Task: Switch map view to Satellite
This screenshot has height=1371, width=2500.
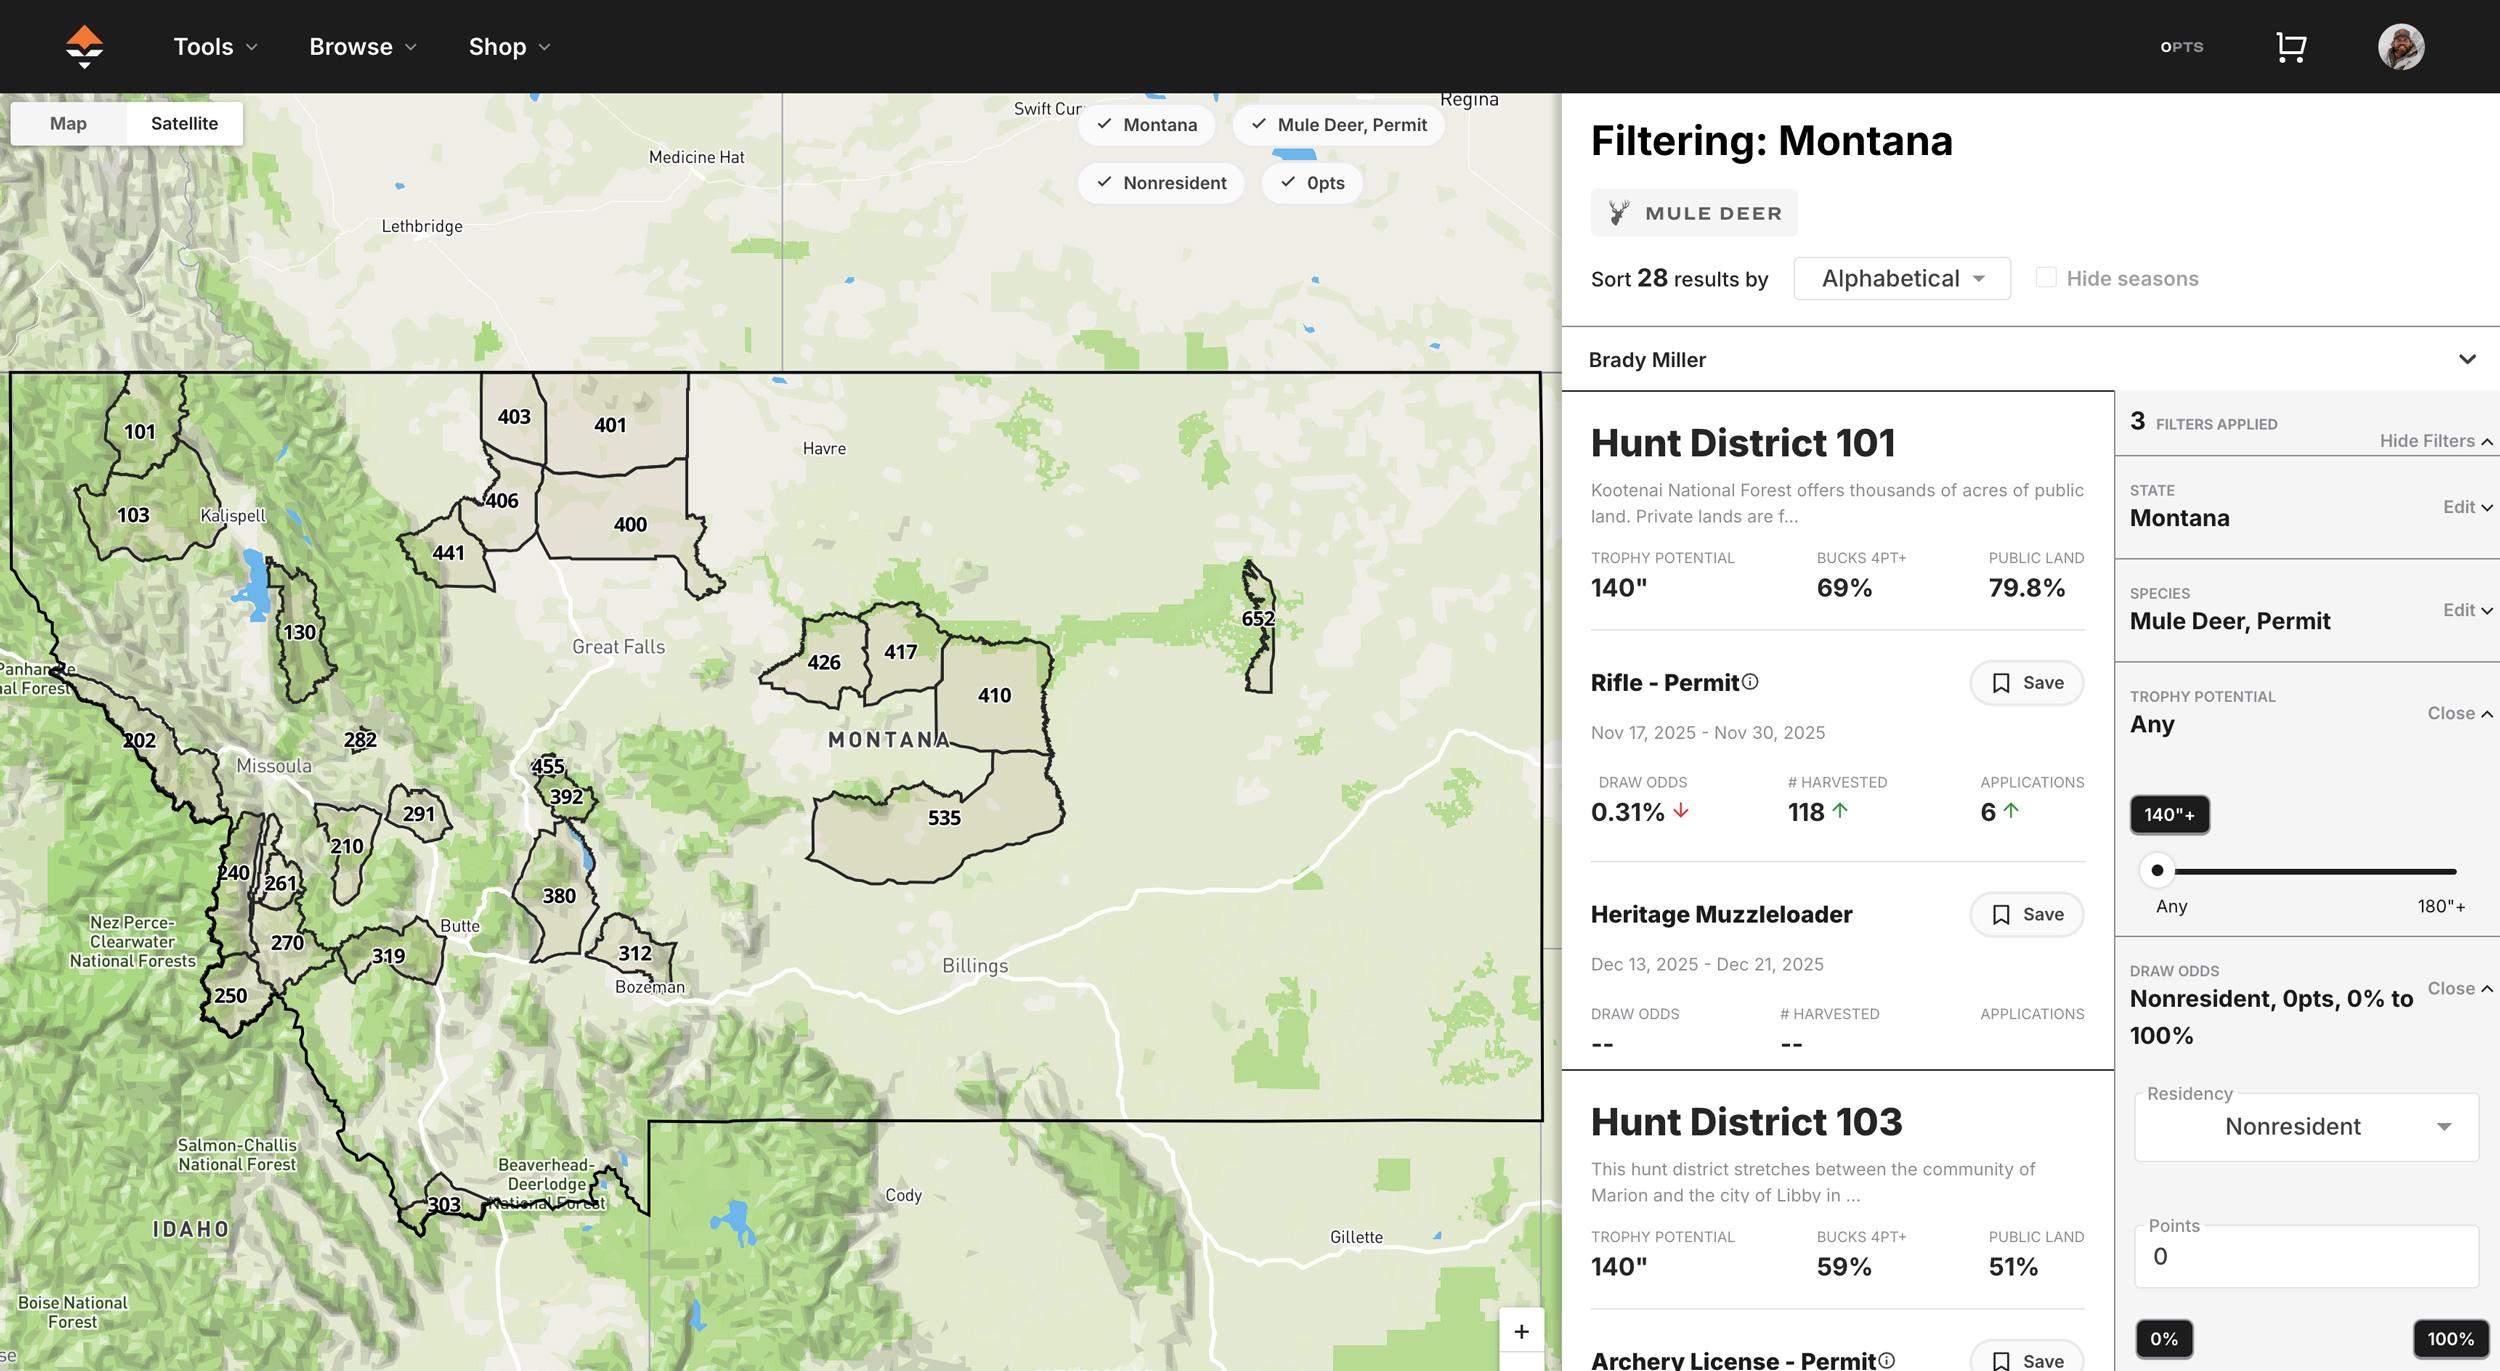Action: coord(184,123)
